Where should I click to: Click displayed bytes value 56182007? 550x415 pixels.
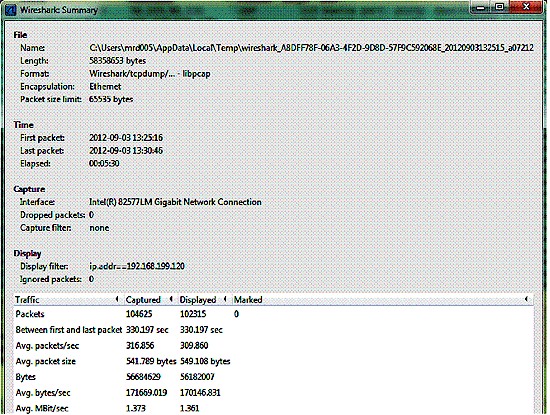pos(197,377)
